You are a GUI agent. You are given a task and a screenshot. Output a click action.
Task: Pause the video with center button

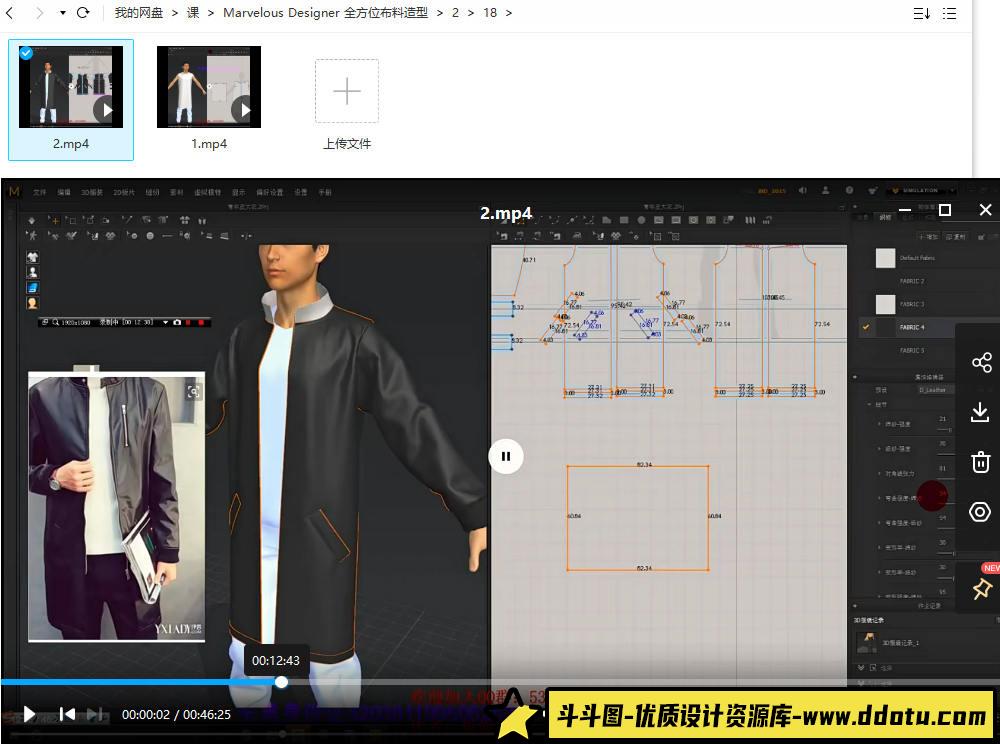506,457
